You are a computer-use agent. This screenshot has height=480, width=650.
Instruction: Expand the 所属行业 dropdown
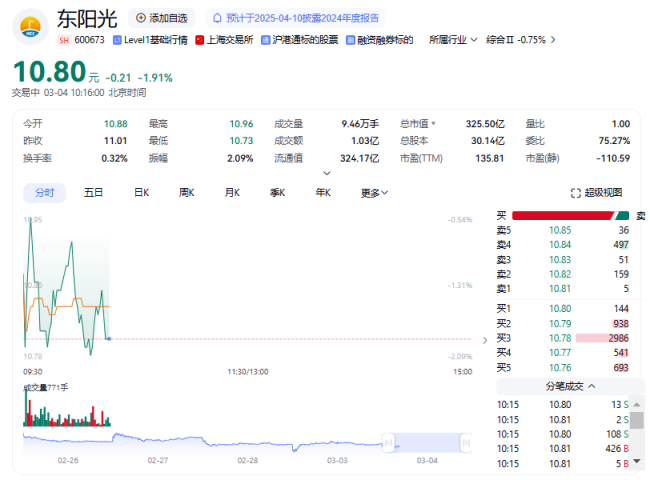click(474, 40)
